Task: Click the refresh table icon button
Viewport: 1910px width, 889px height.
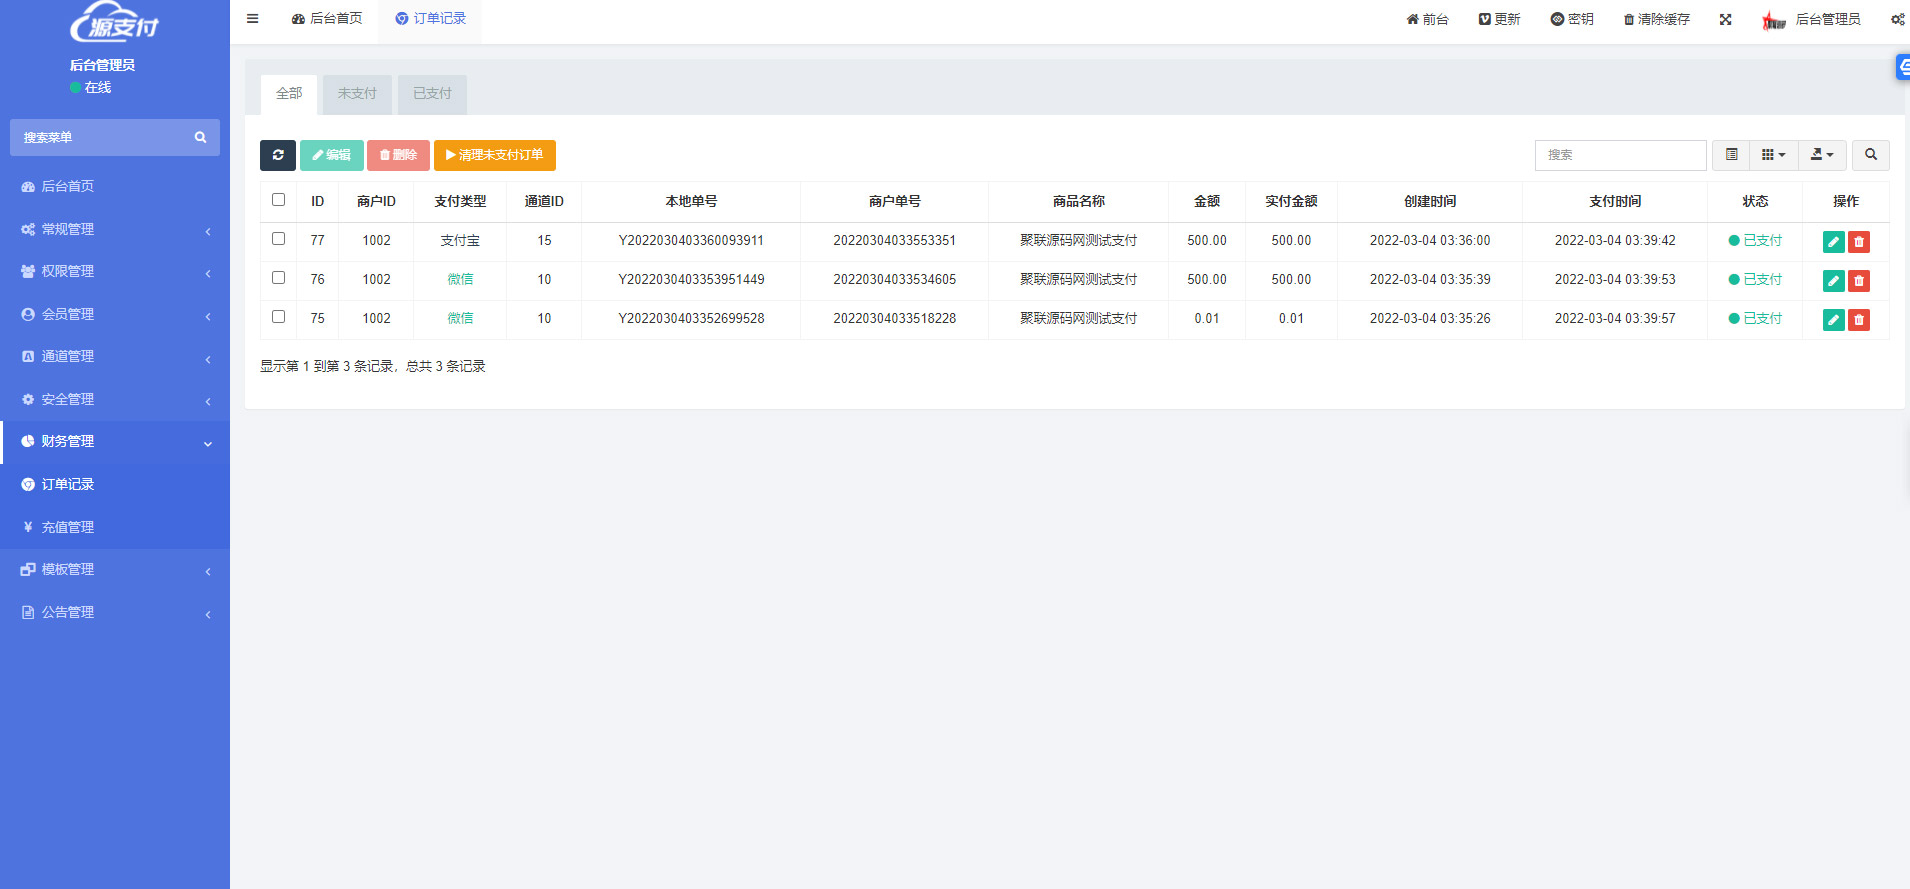Action: (x=278, y=155)
